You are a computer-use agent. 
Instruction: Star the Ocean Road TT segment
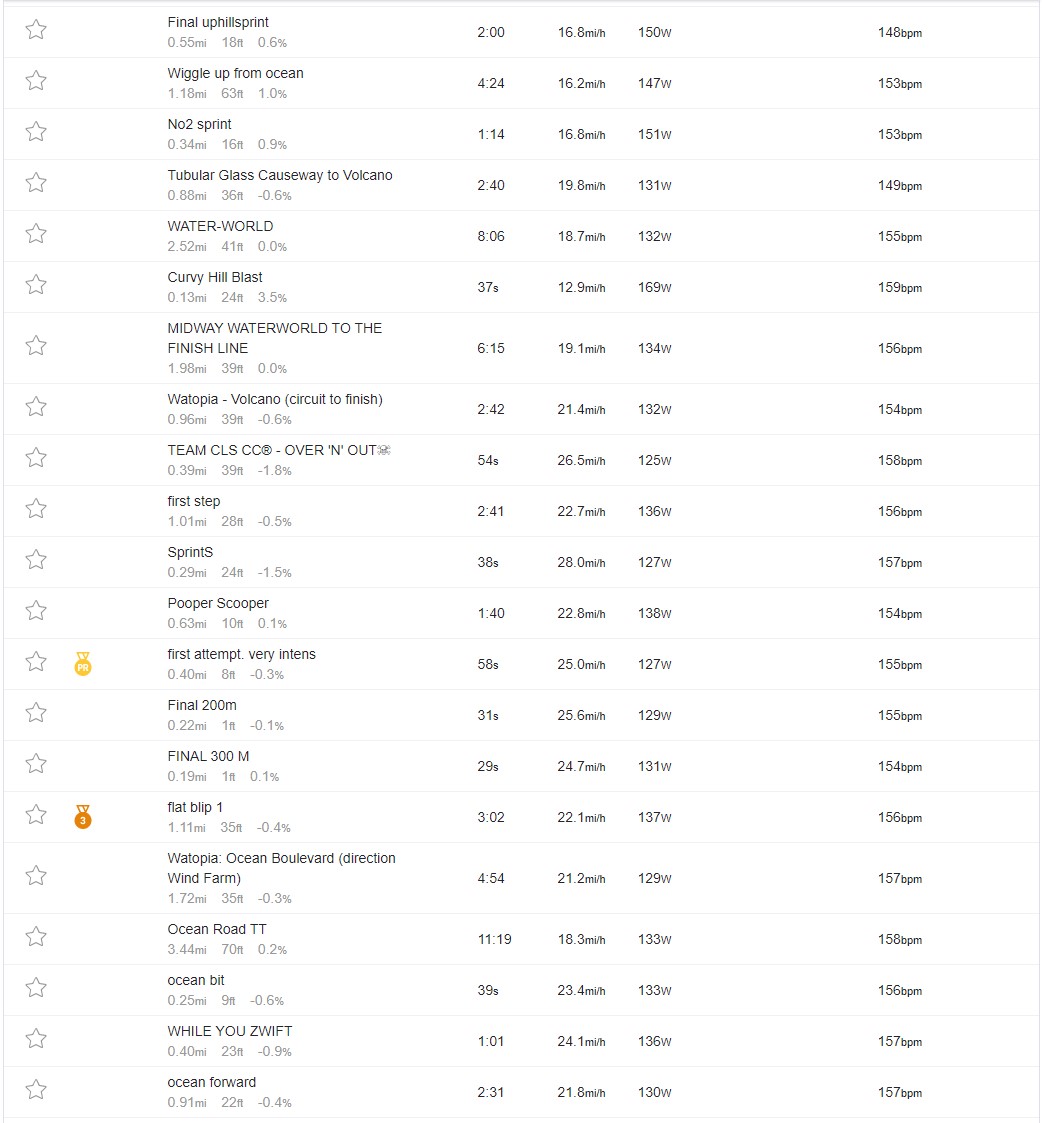(36, 937)
